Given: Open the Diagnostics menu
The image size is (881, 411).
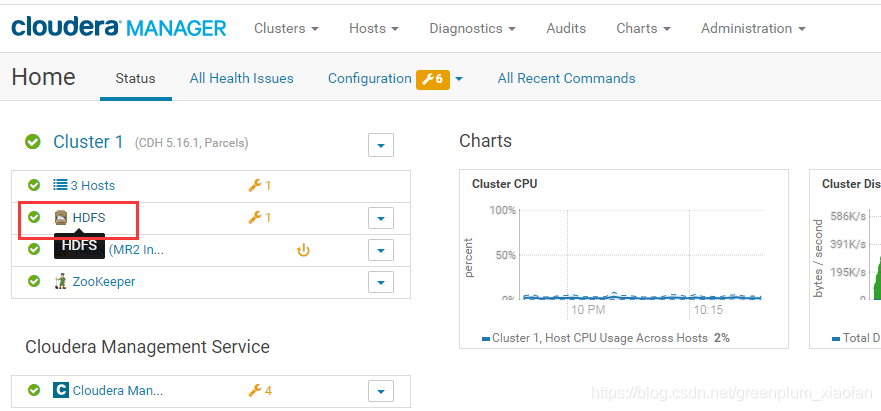Looking at the screenshot, I should pos(473,28).
